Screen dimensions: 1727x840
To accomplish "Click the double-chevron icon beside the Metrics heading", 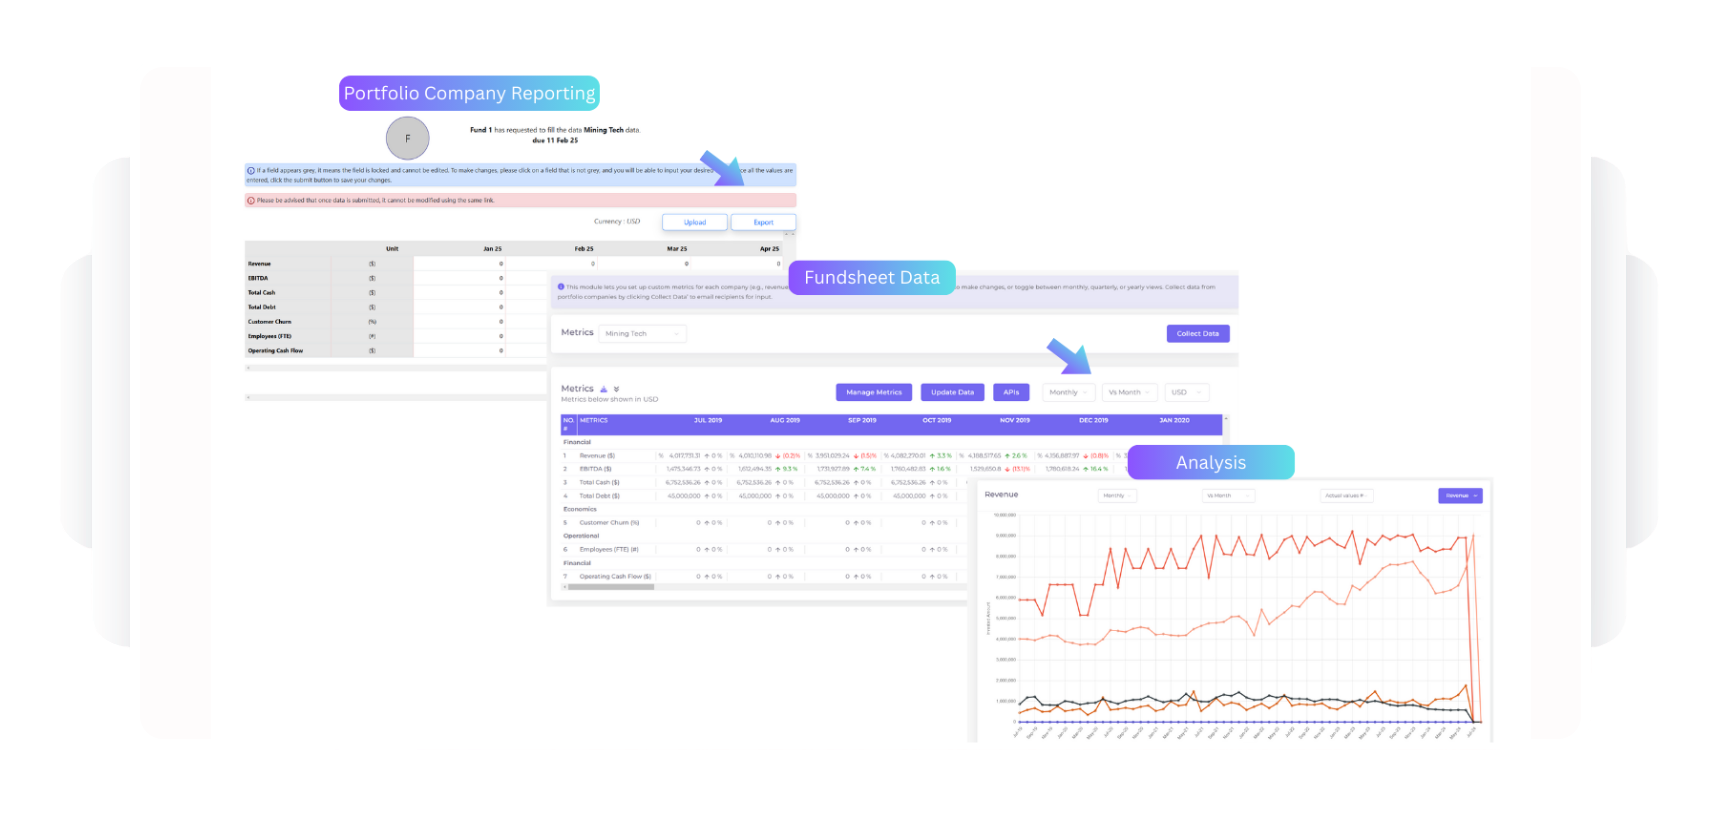I will click(617, 389).
